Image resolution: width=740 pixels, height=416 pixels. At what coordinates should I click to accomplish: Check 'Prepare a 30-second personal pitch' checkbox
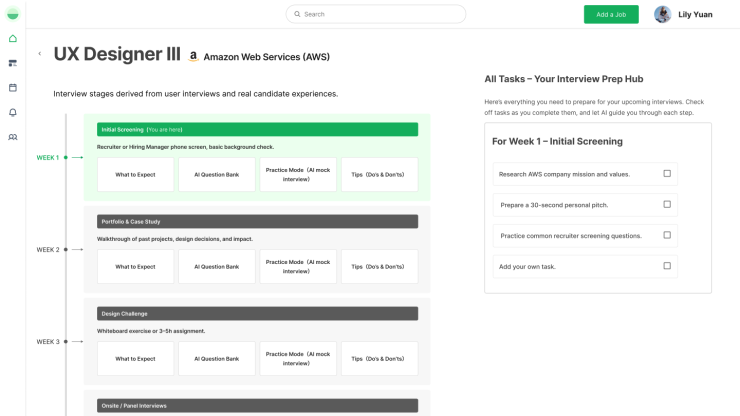pyautogui.click(x=667, y=205)
